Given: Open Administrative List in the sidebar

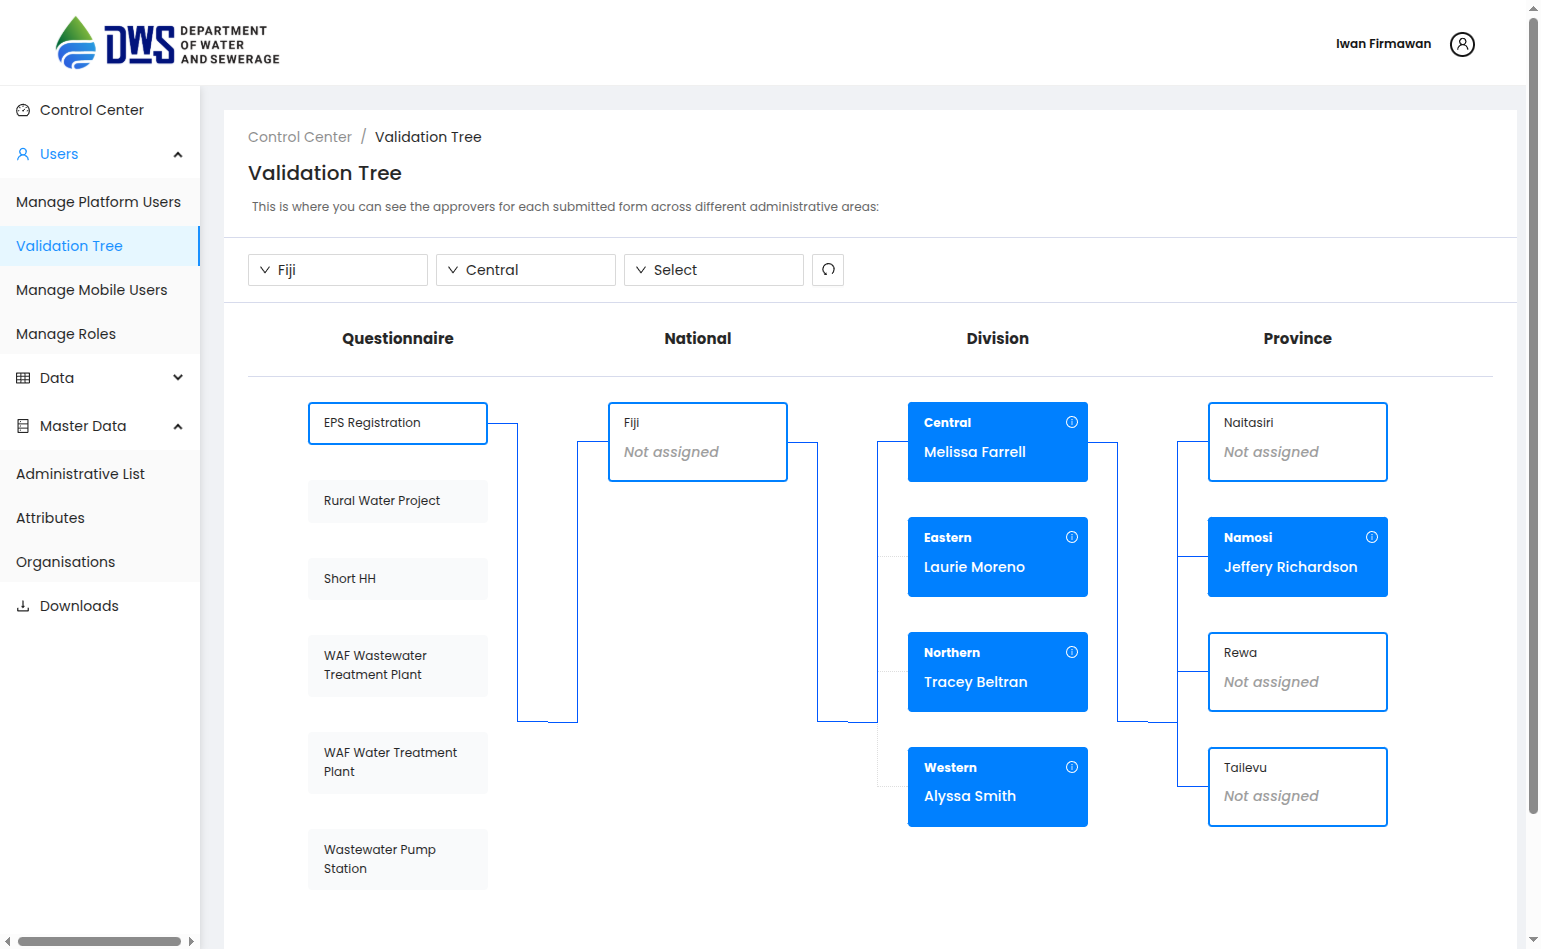Looking at the screenshot, I should point(100,474).
